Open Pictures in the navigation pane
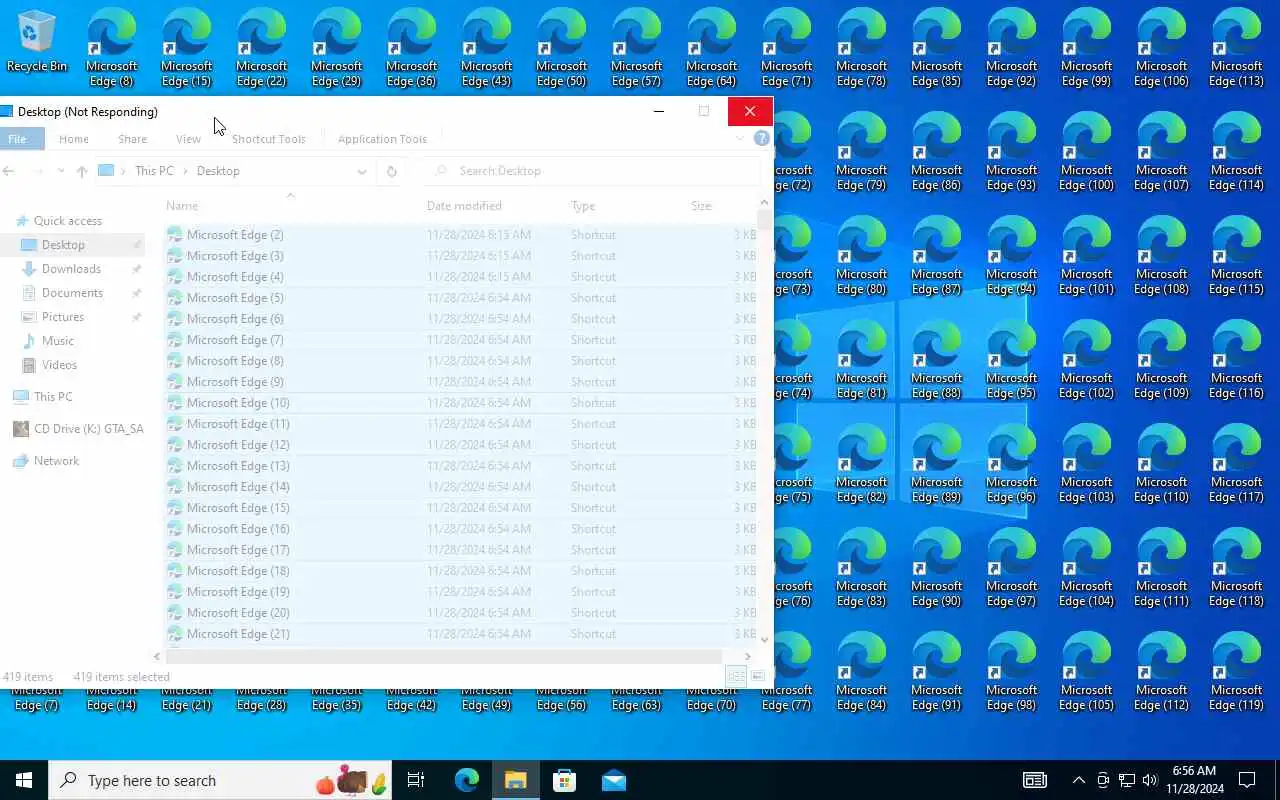 pyautogui.click(x=63, y=317)
